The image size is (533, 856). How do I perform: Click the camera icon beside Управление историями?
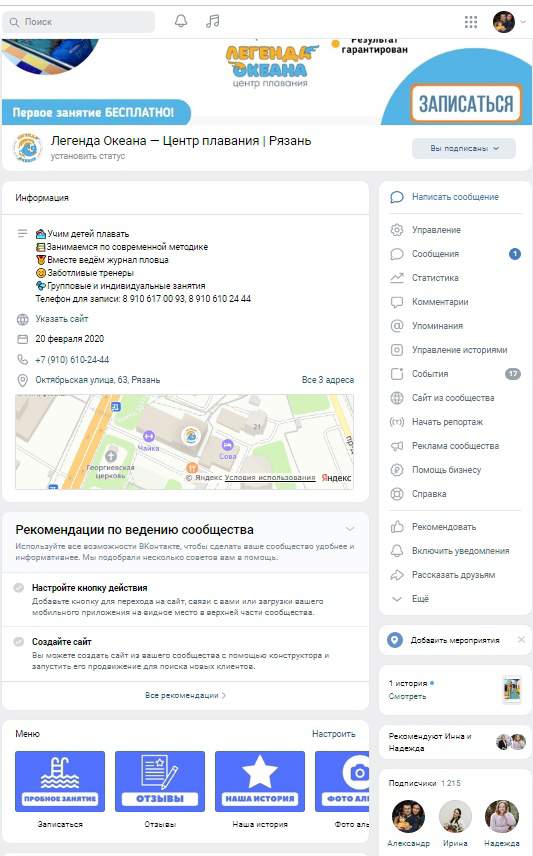[x=397, y=350]
